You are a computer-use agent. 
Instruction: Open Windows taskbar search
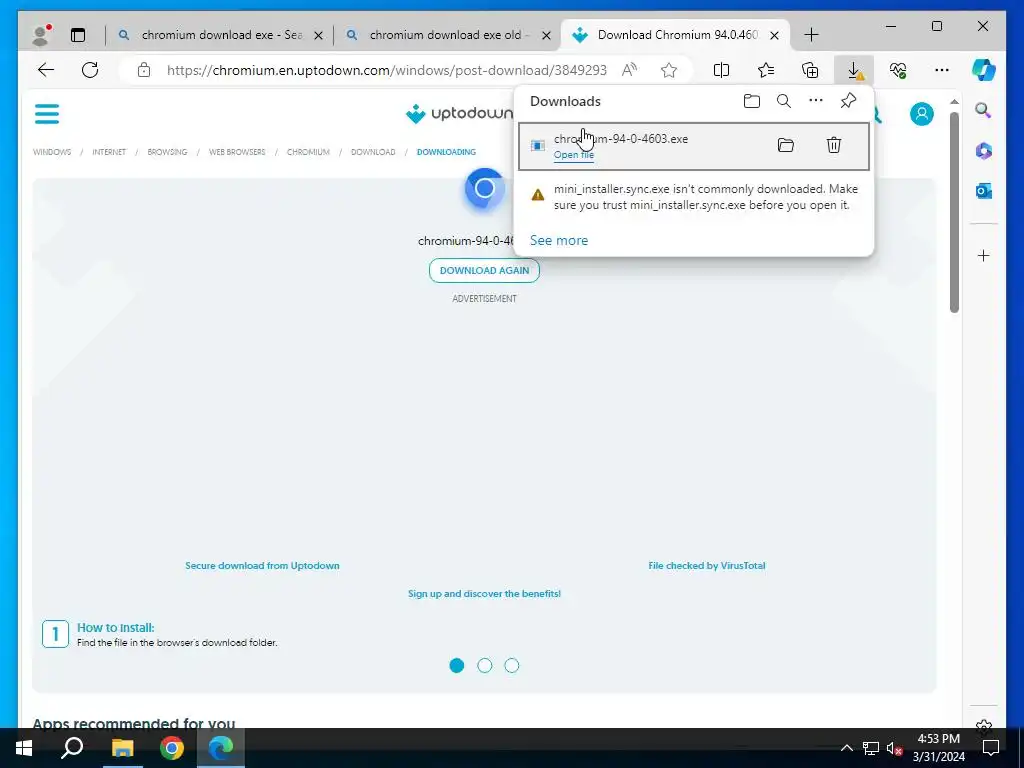point(72,748)
